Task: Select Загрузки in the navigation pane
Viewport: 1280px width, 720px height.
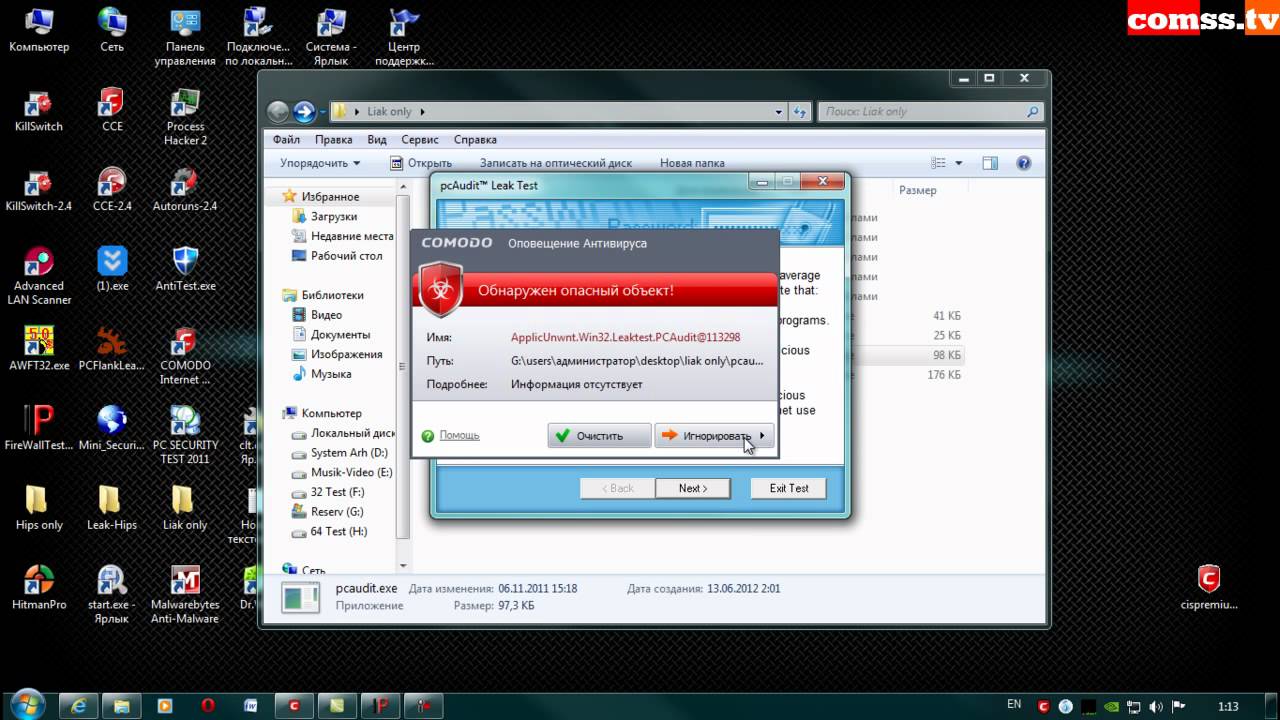Action: pos(325,216)
